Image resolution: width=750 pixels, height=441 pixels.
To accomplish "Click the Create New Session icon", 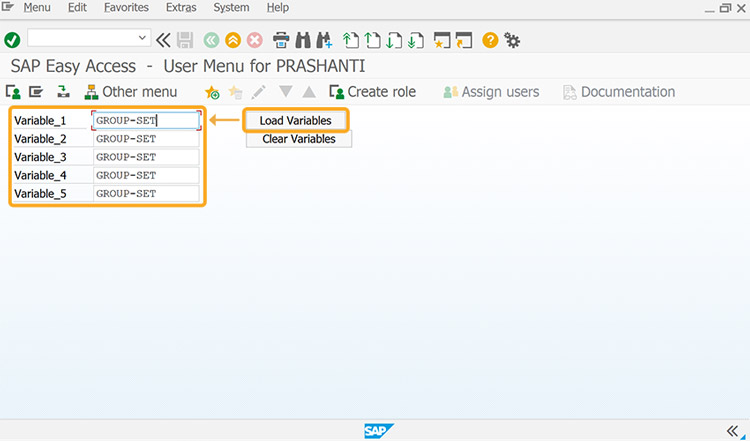I will pos(441,40).
